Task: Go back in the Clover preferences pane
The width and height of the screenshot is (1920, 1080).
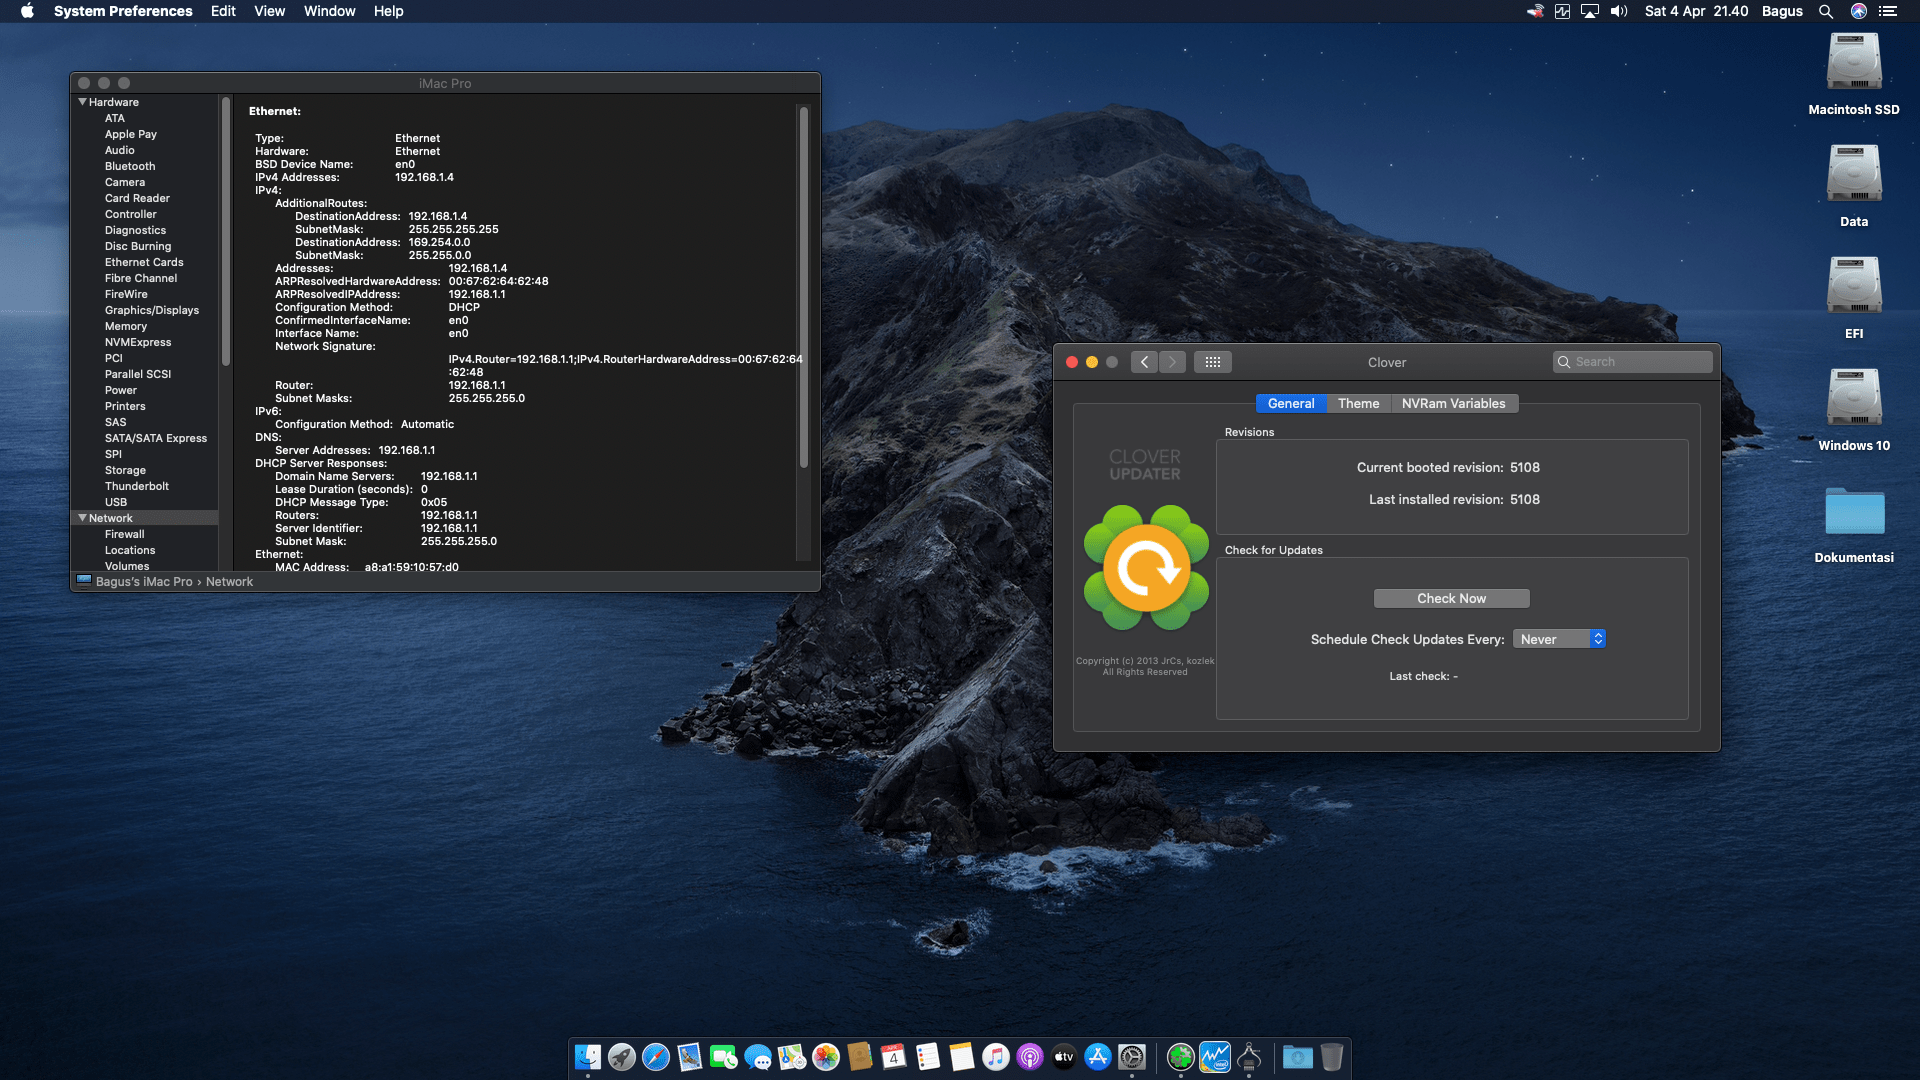Action: 1145,362
